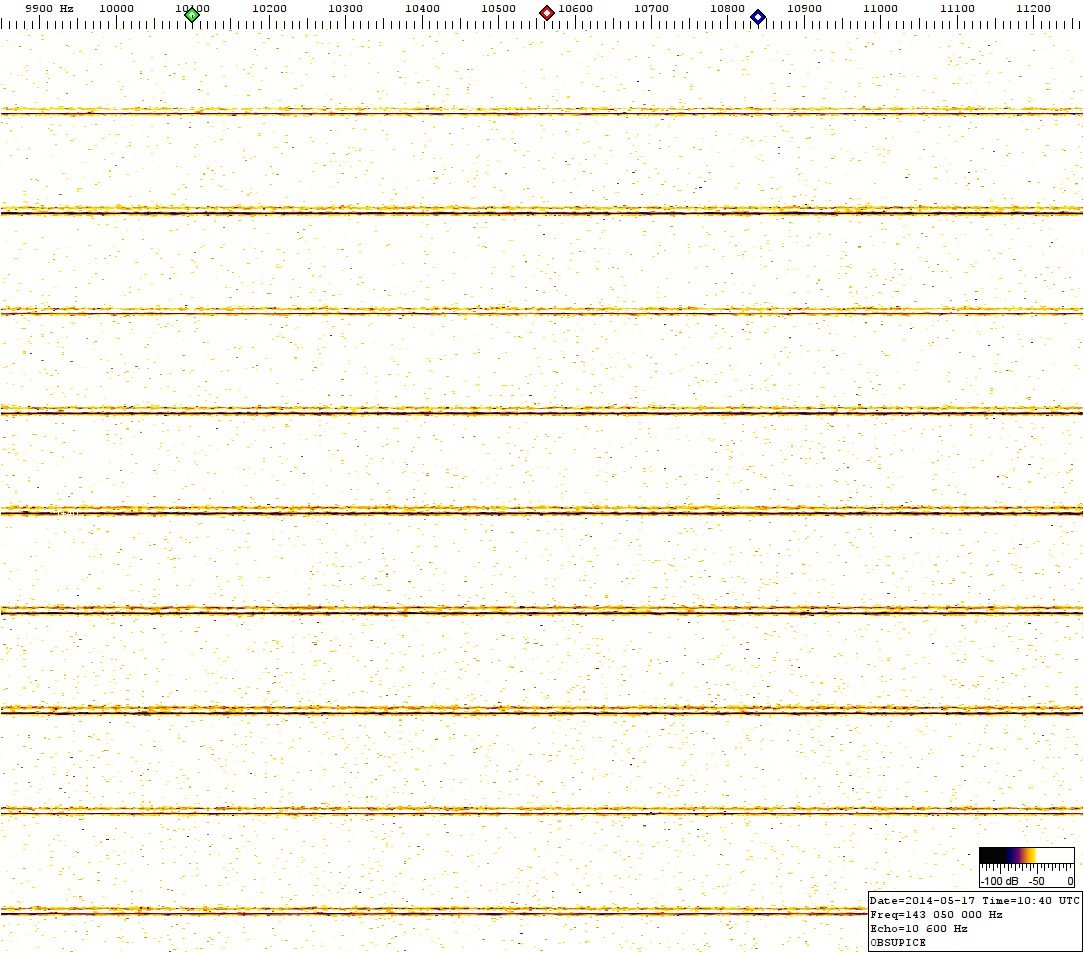Click the OBSUPICE station label
The image size is (1084, 953).
898,942
